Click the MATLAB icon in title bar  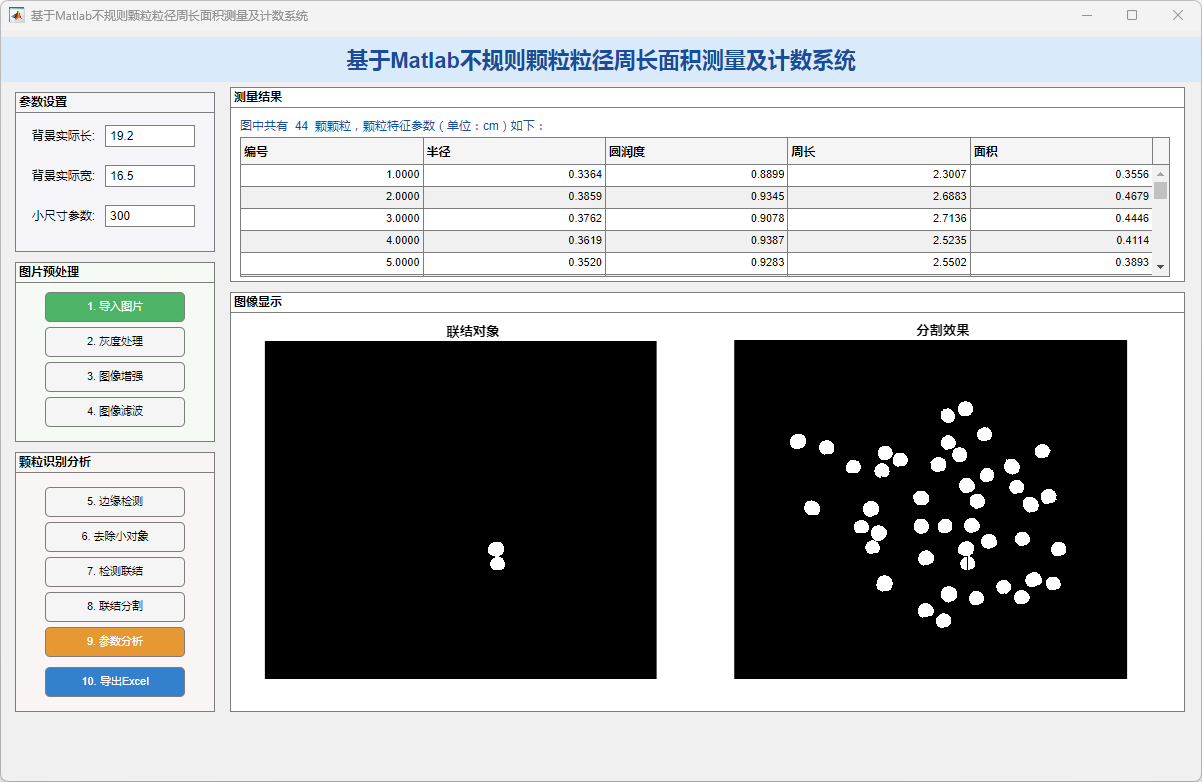pos(17,15)
